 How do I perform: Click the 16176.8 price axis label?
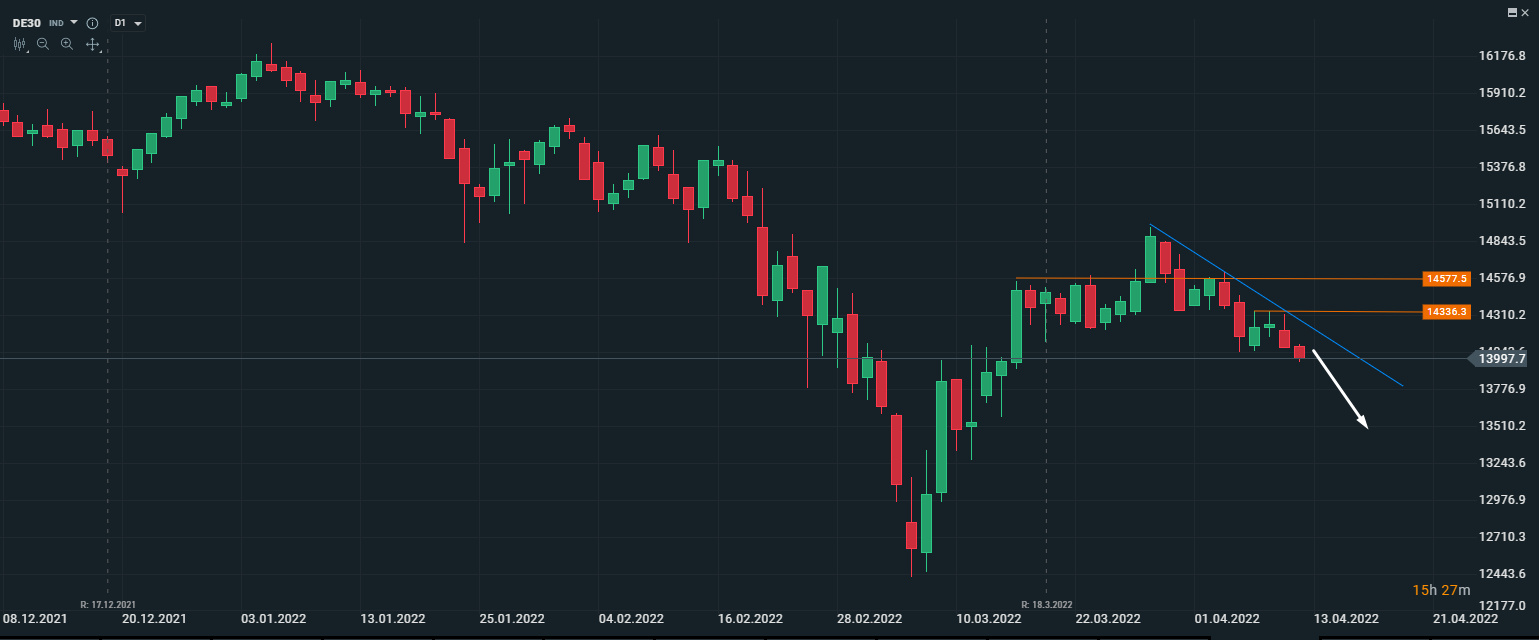click(1501, 56)
